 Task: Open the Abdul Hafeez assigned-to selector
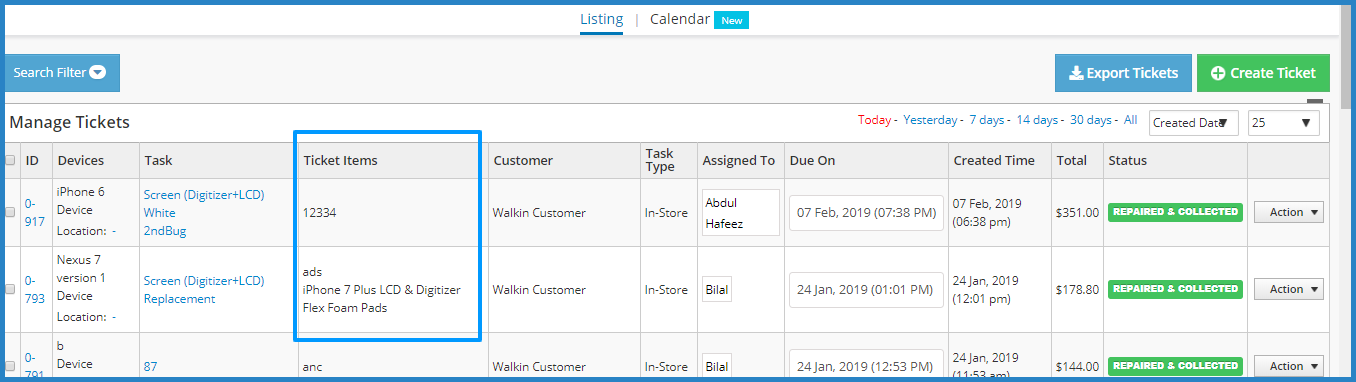(x=741, y=212)
